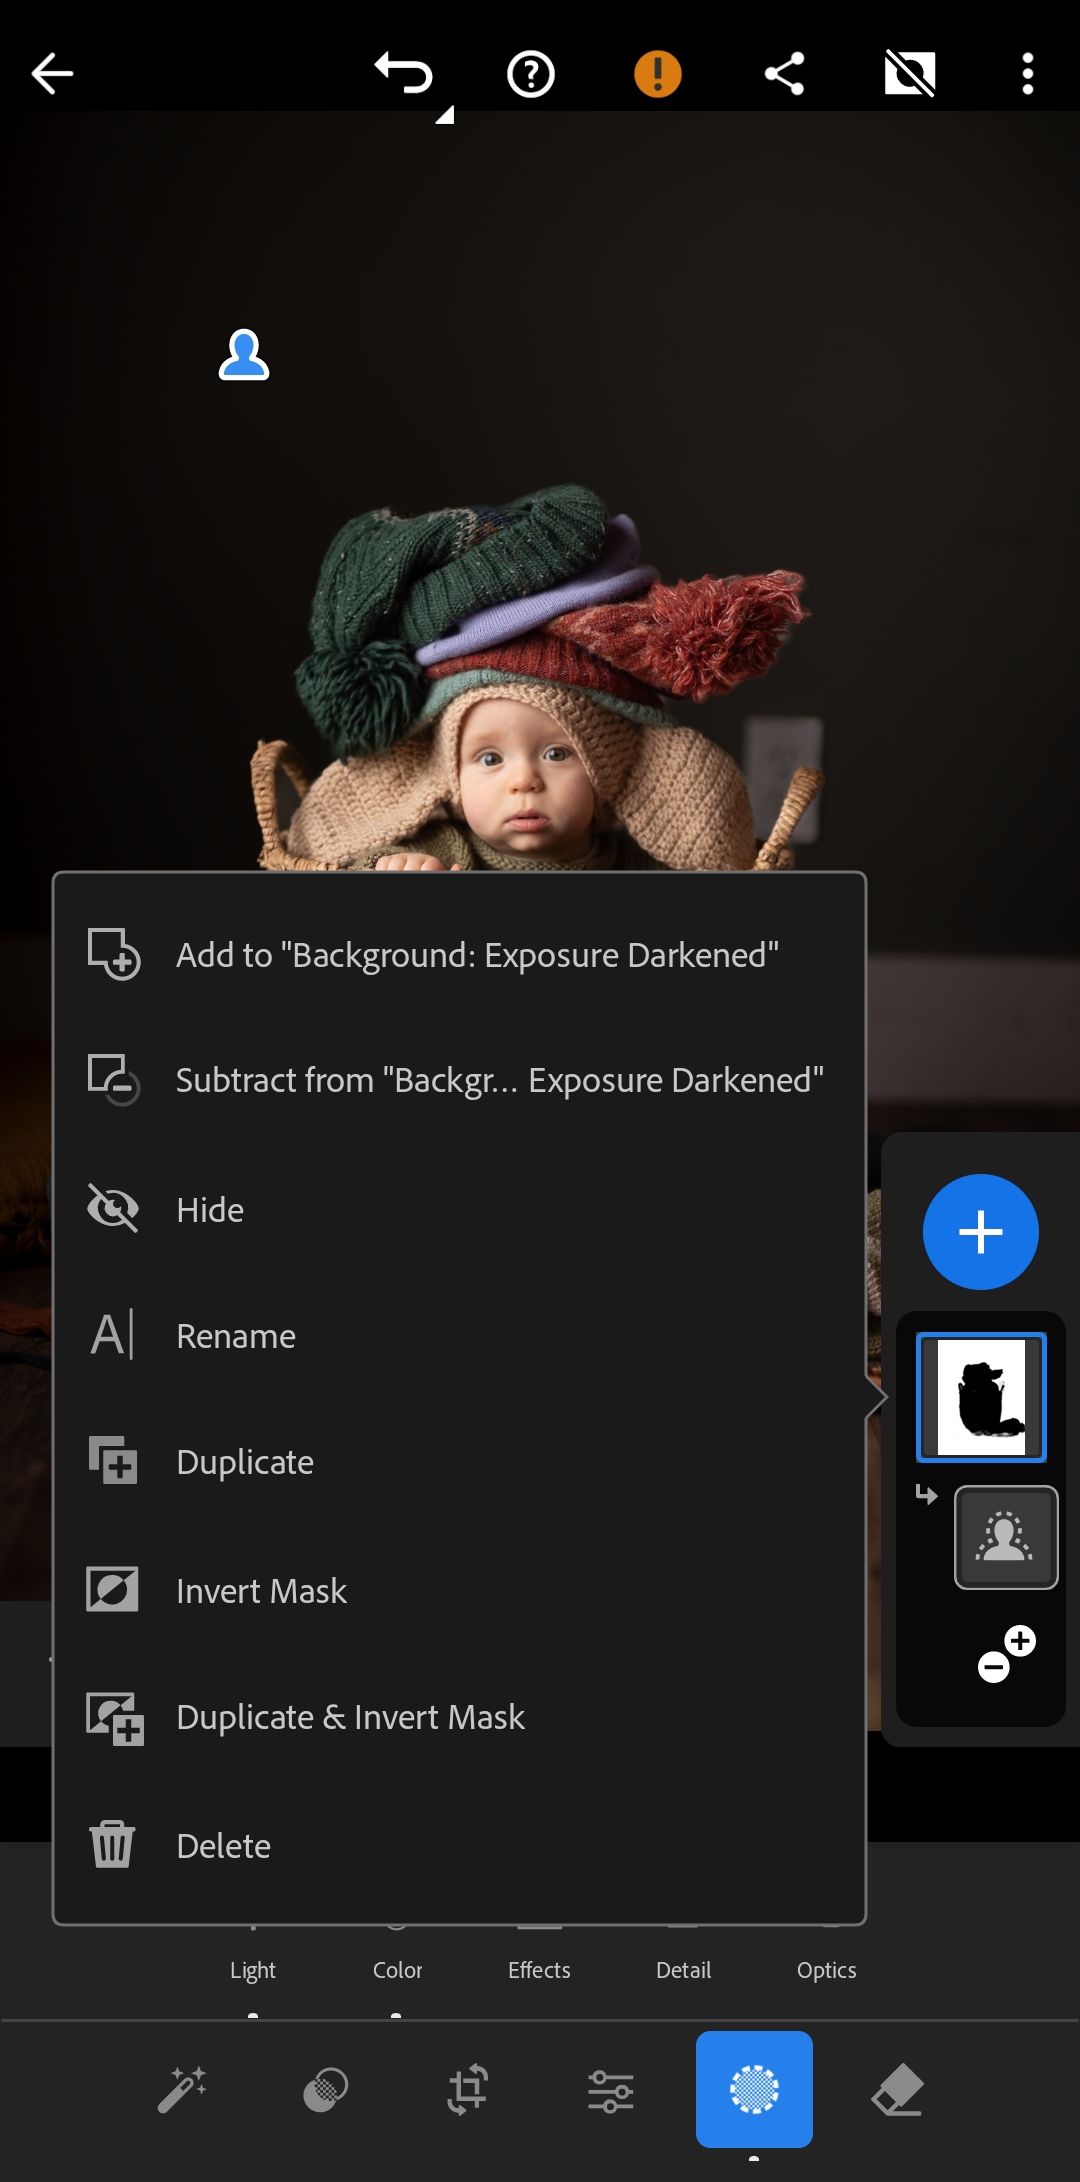Hide the mask using the Hide option
1080x2182 pixels.
tap(210, 1210)
